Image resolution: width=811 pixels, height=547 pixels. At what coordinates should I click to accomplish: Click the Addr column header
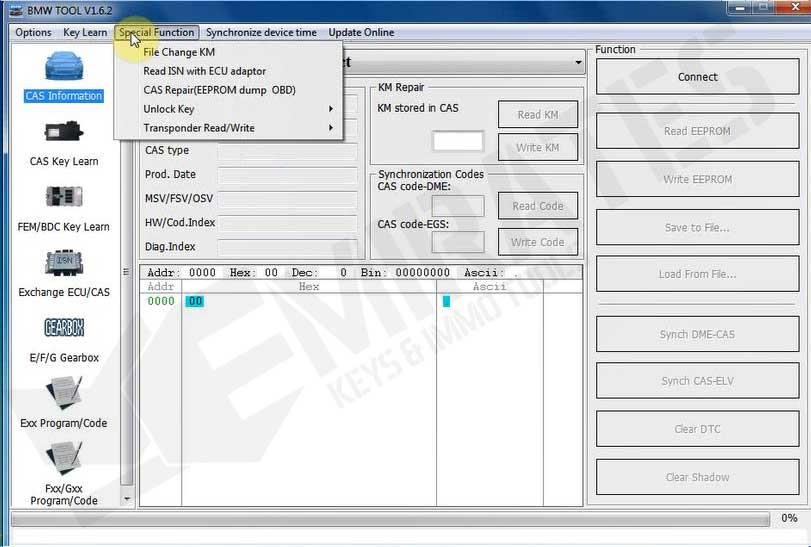[x=161, y=286]
